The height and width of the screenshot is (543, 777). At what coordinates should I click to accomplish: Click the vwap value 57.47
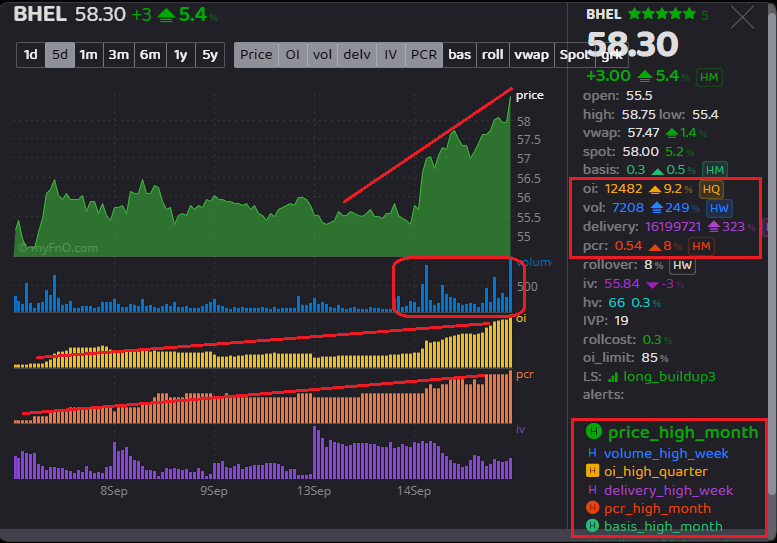643,133
